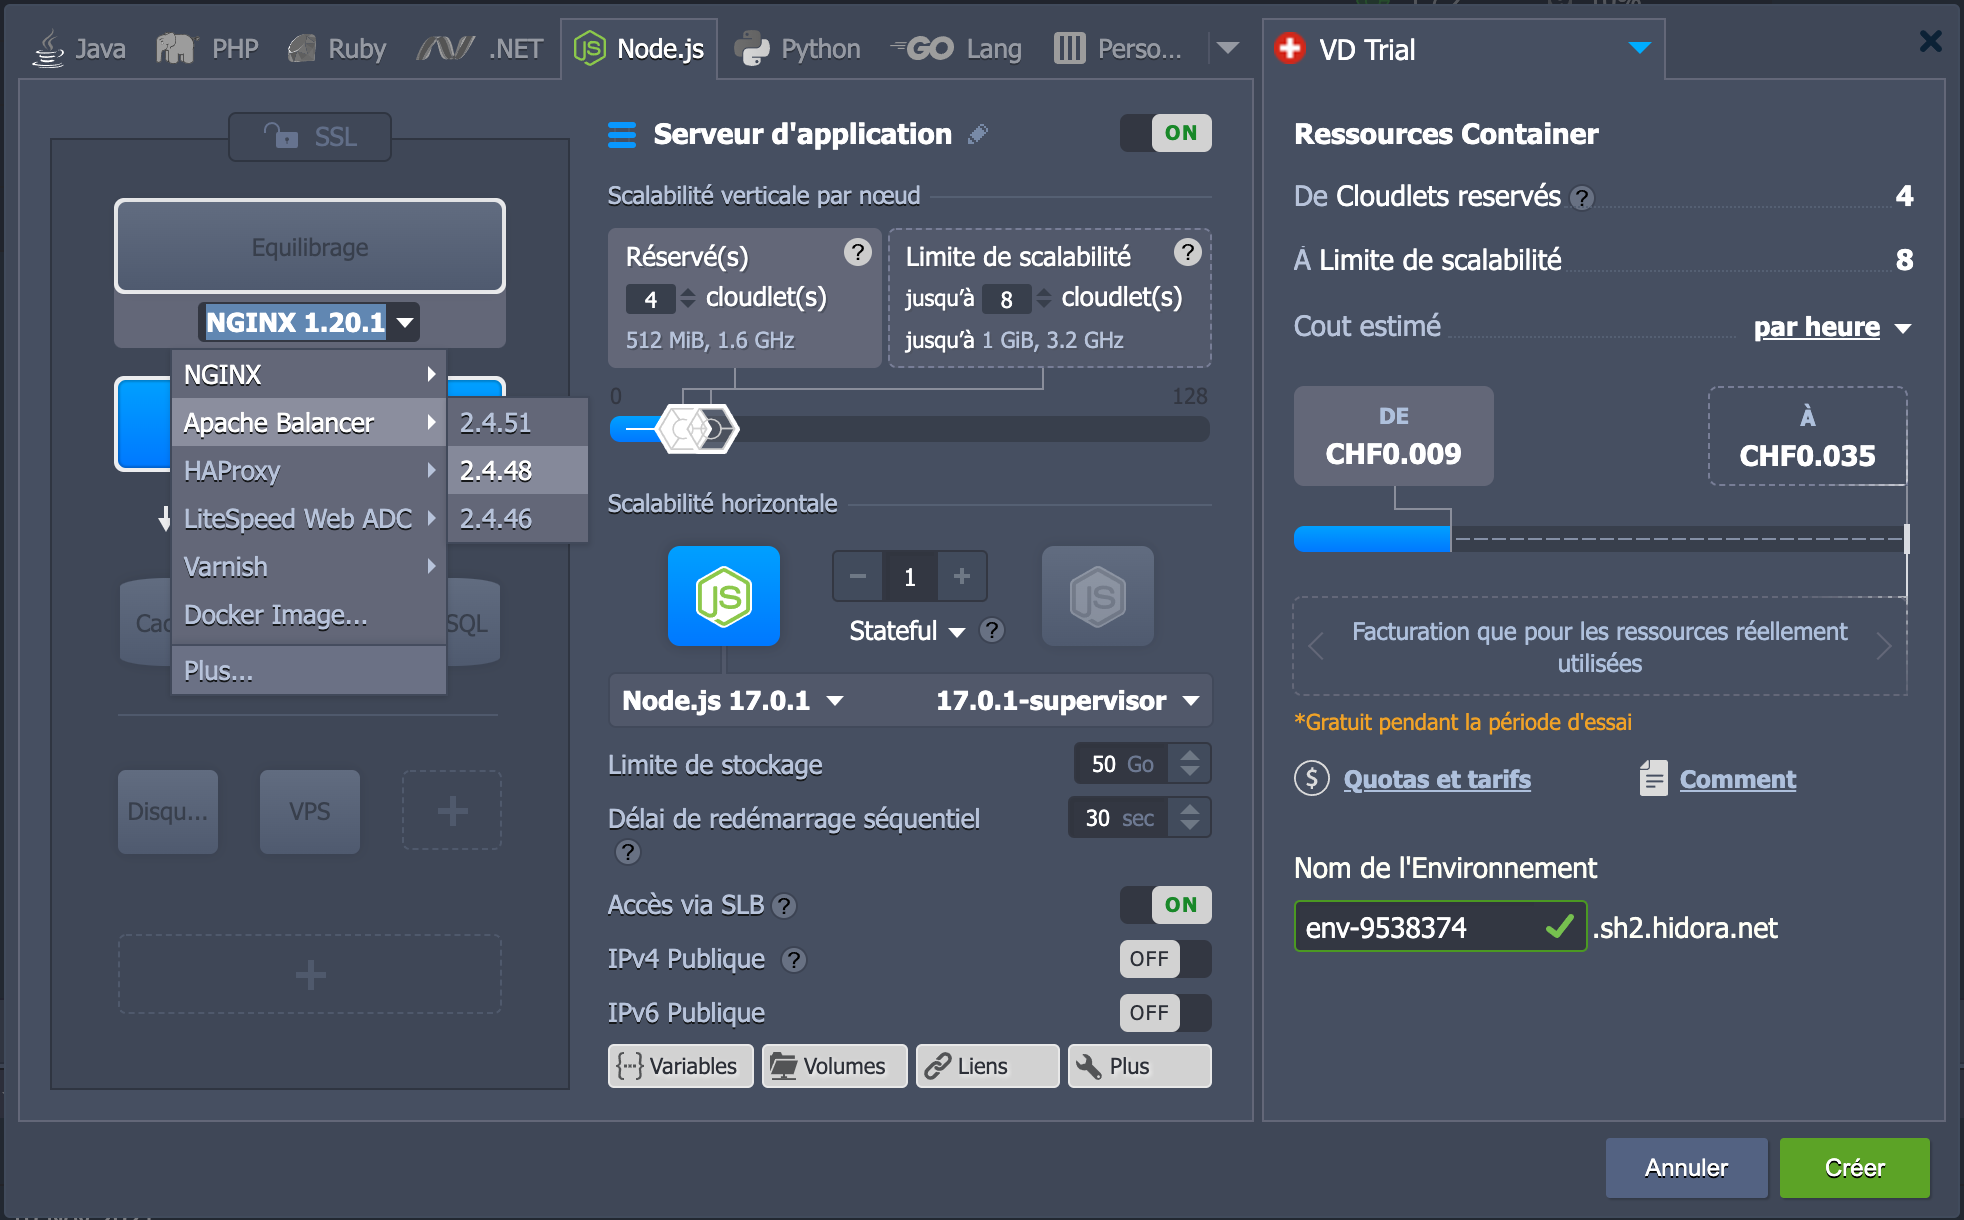Adjust Délai de redémarrage stepper arrows
Screen dimensions: 1964x1220
[x=1190, y=818]
